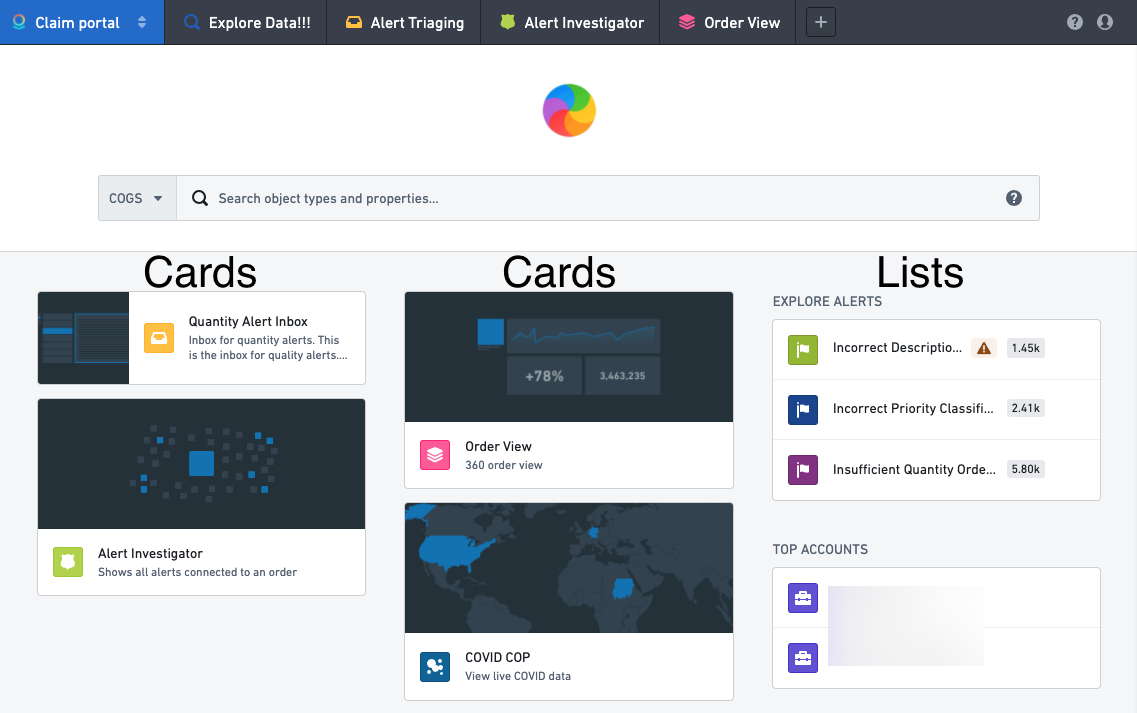
Task: Click the warning triangle on Incorrect Description row
Action: tap(984, 348)
